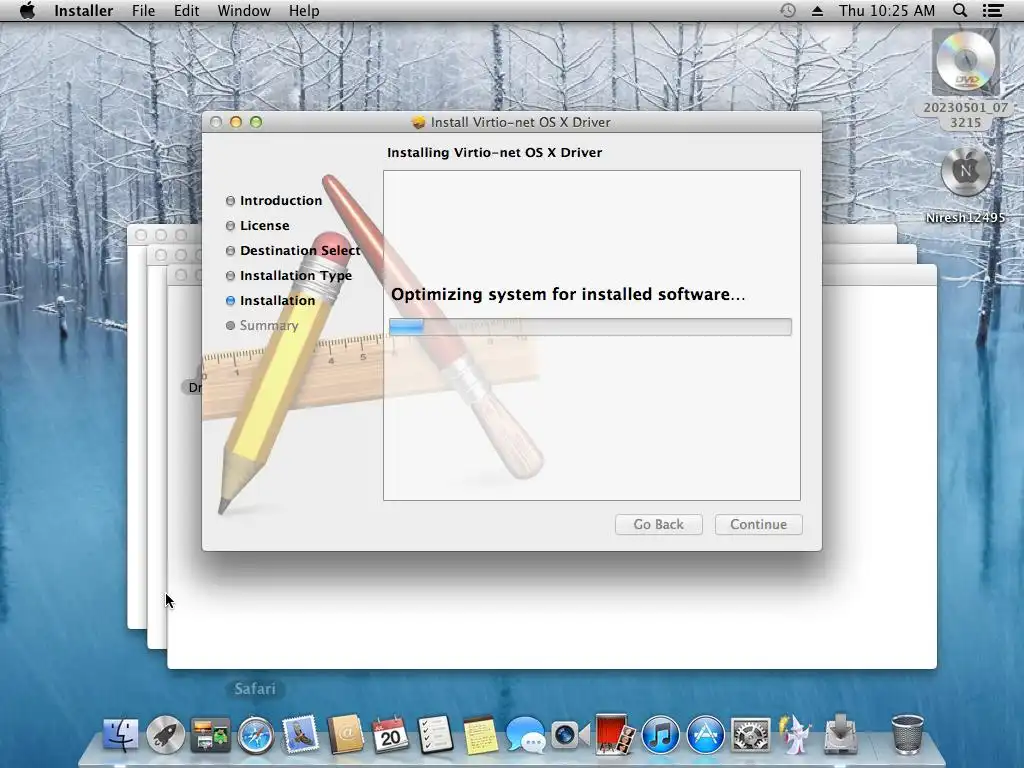Open Photo Booth icon in dock
Viewport: 1024px width, 768px height.
click(x=615, y=735)
